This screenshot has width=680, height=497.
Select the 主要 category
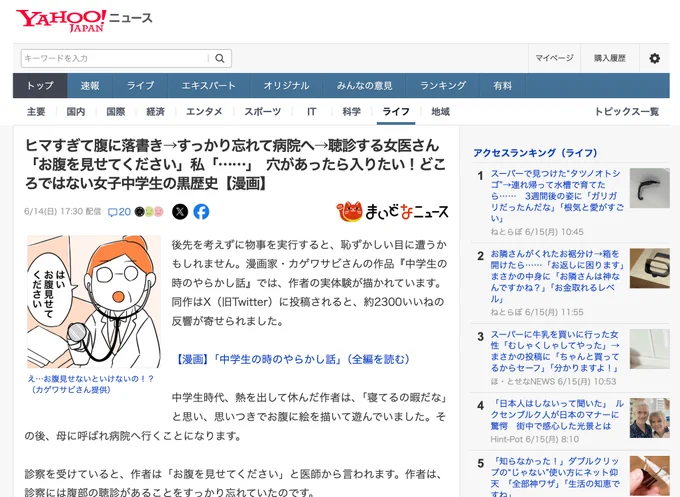tap(36, 111)
